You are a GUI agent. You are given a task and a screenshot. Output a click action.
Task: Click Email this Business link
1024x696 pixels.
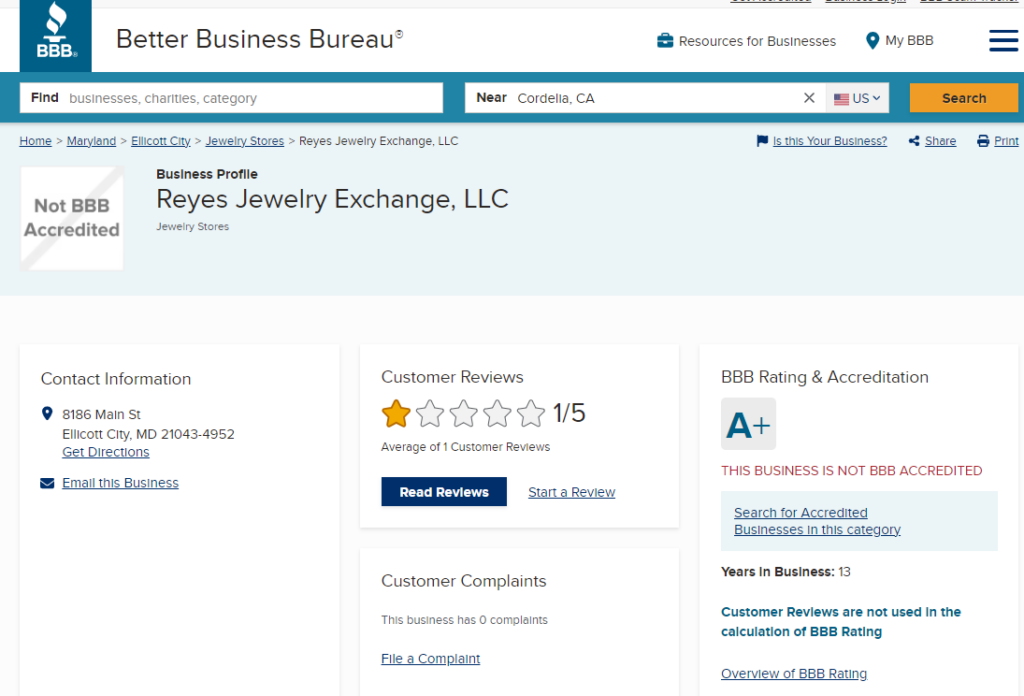tap(120, 483)
